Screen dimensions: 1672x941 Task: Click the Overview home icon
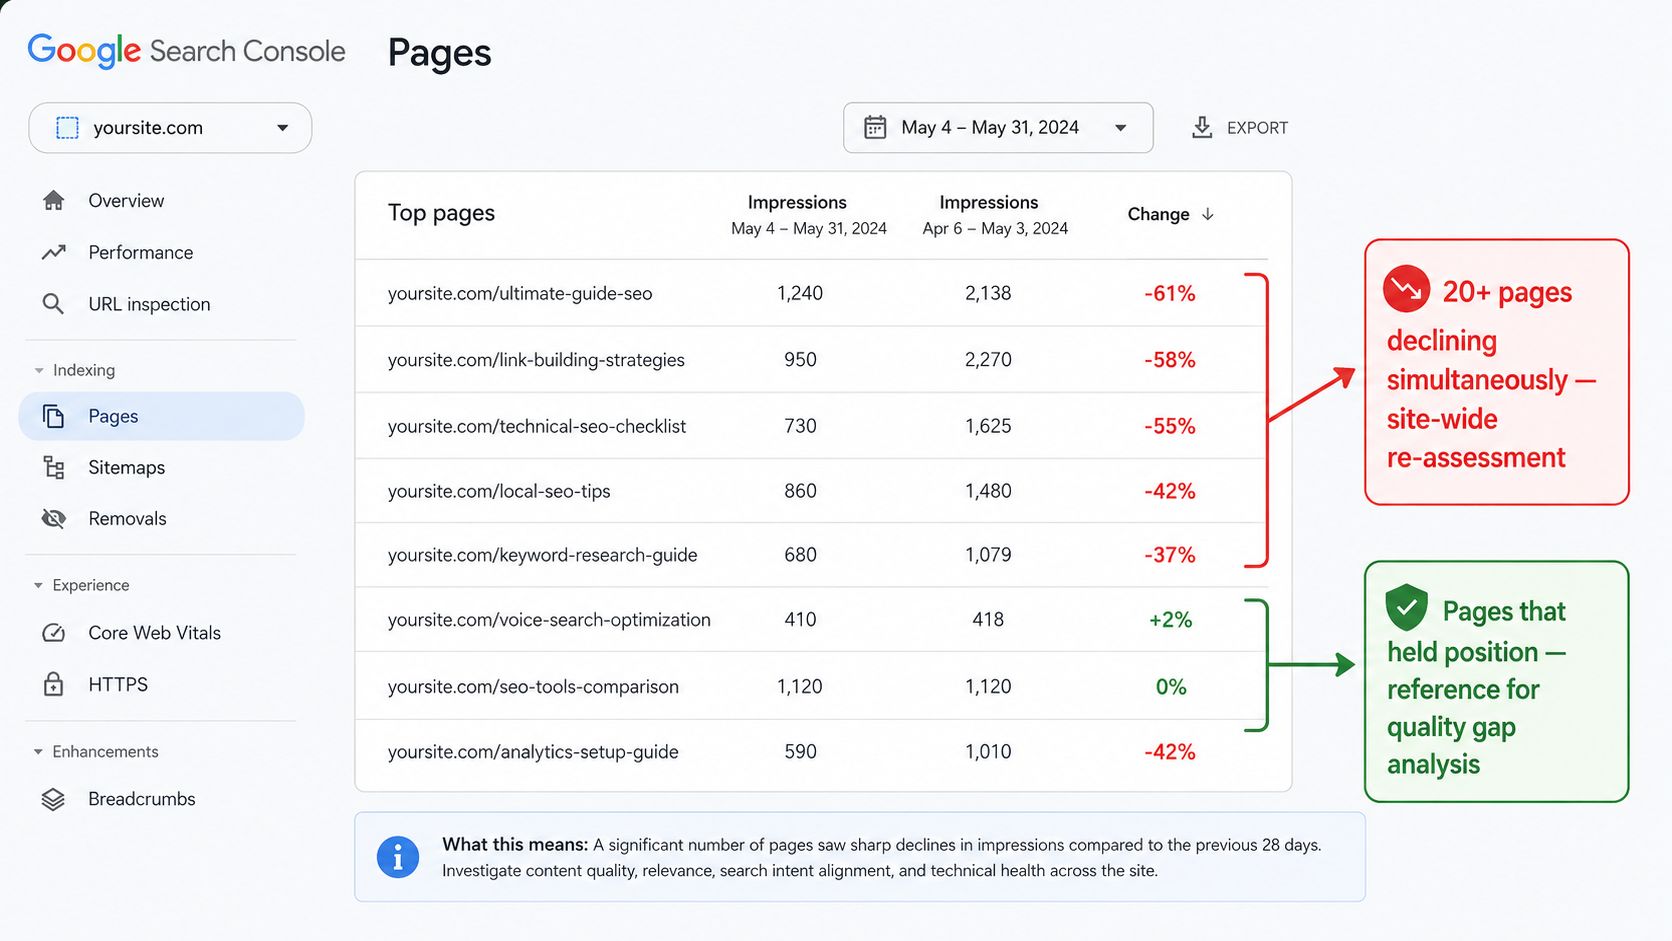[x=54, y=200]
